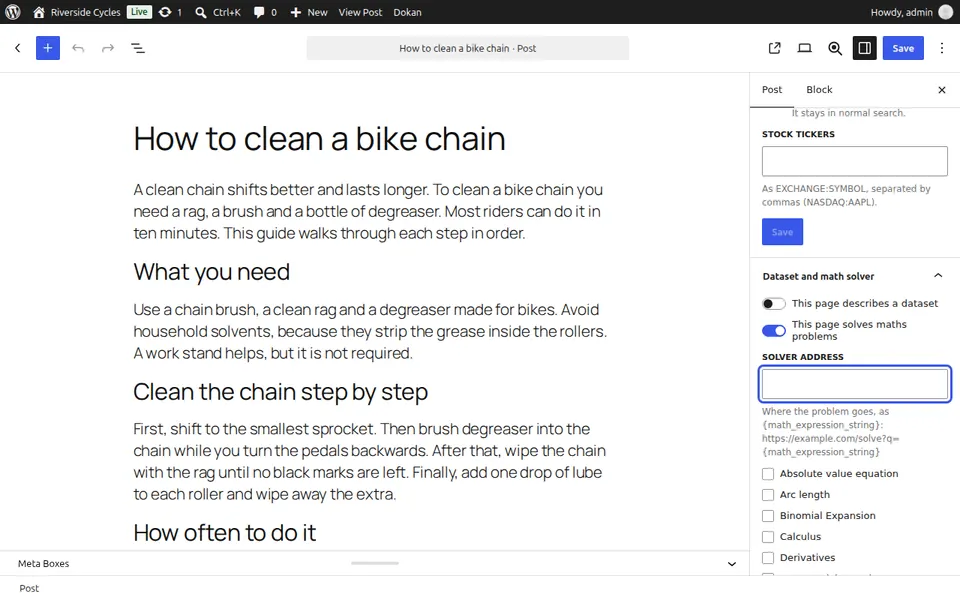Switch to the Block tab
Screen dimensions: 960x600
tap(819, 90)
